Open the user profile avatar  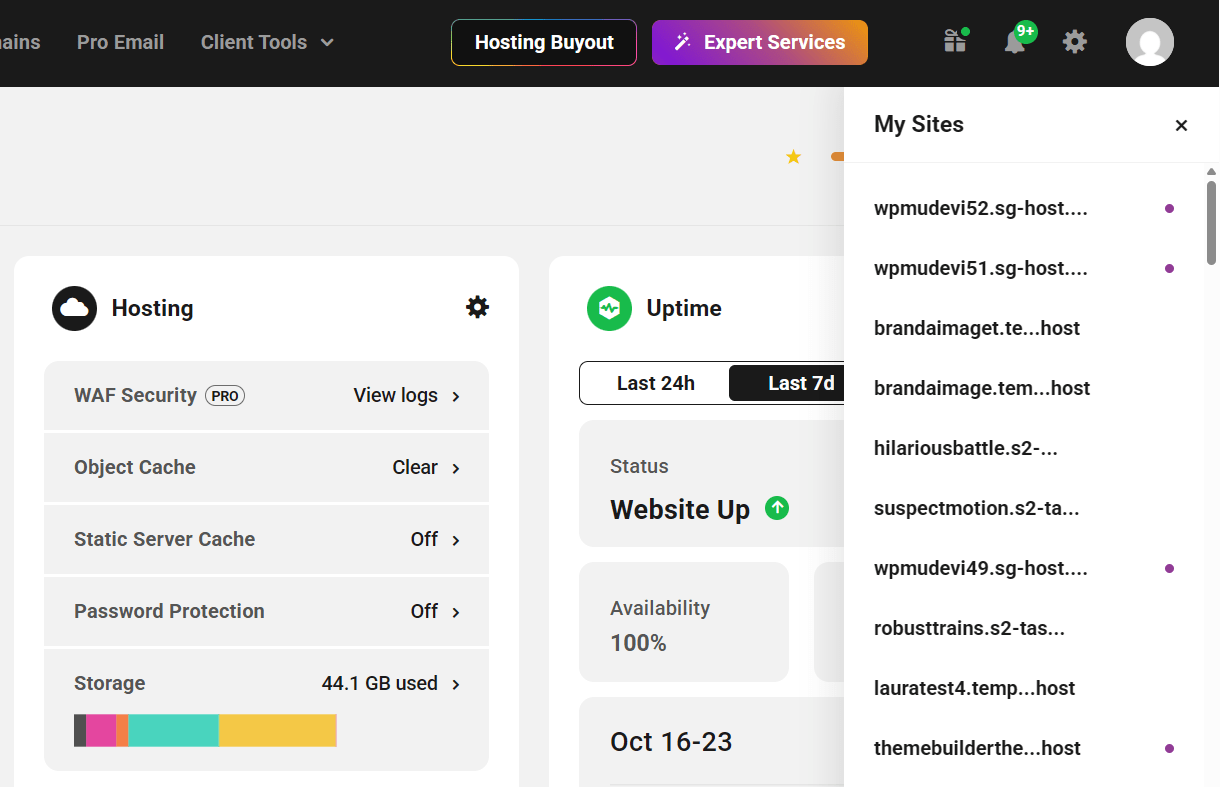(1149, 42)
